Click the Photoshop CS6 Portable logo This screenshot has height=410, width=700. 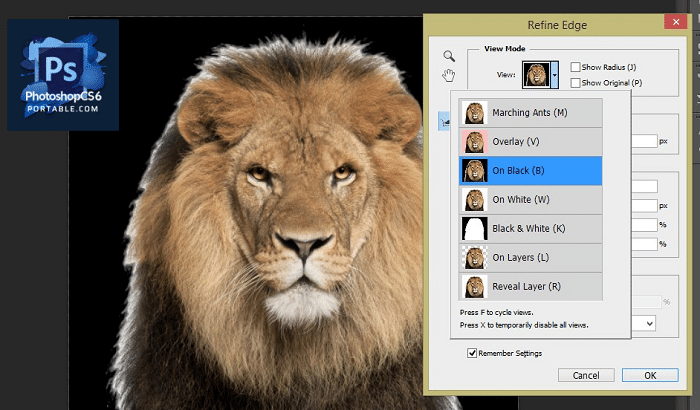(x=63, y=75)
